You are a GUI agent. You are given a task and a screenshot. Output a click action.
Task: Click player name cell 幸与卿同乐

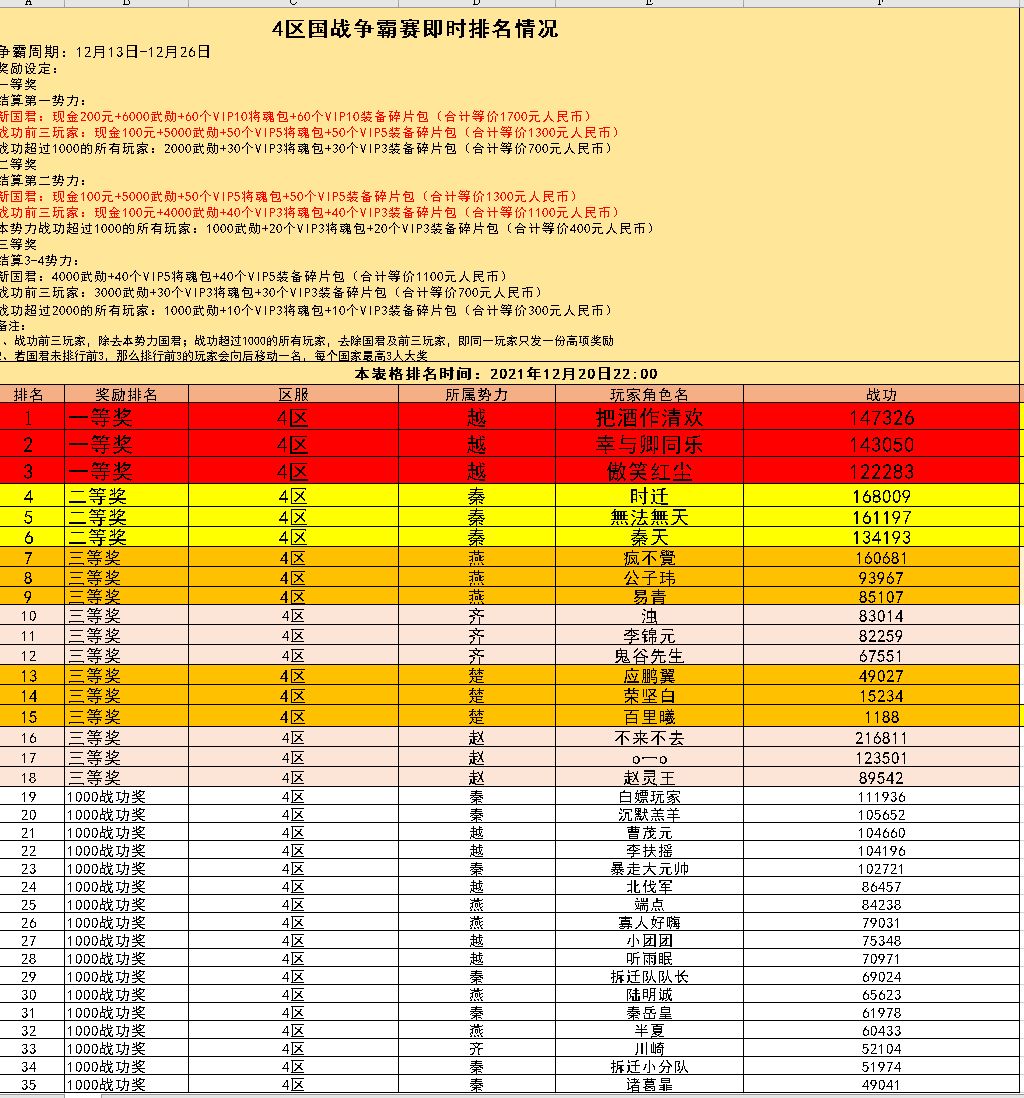pyautogui.click(x=649, y=444)
